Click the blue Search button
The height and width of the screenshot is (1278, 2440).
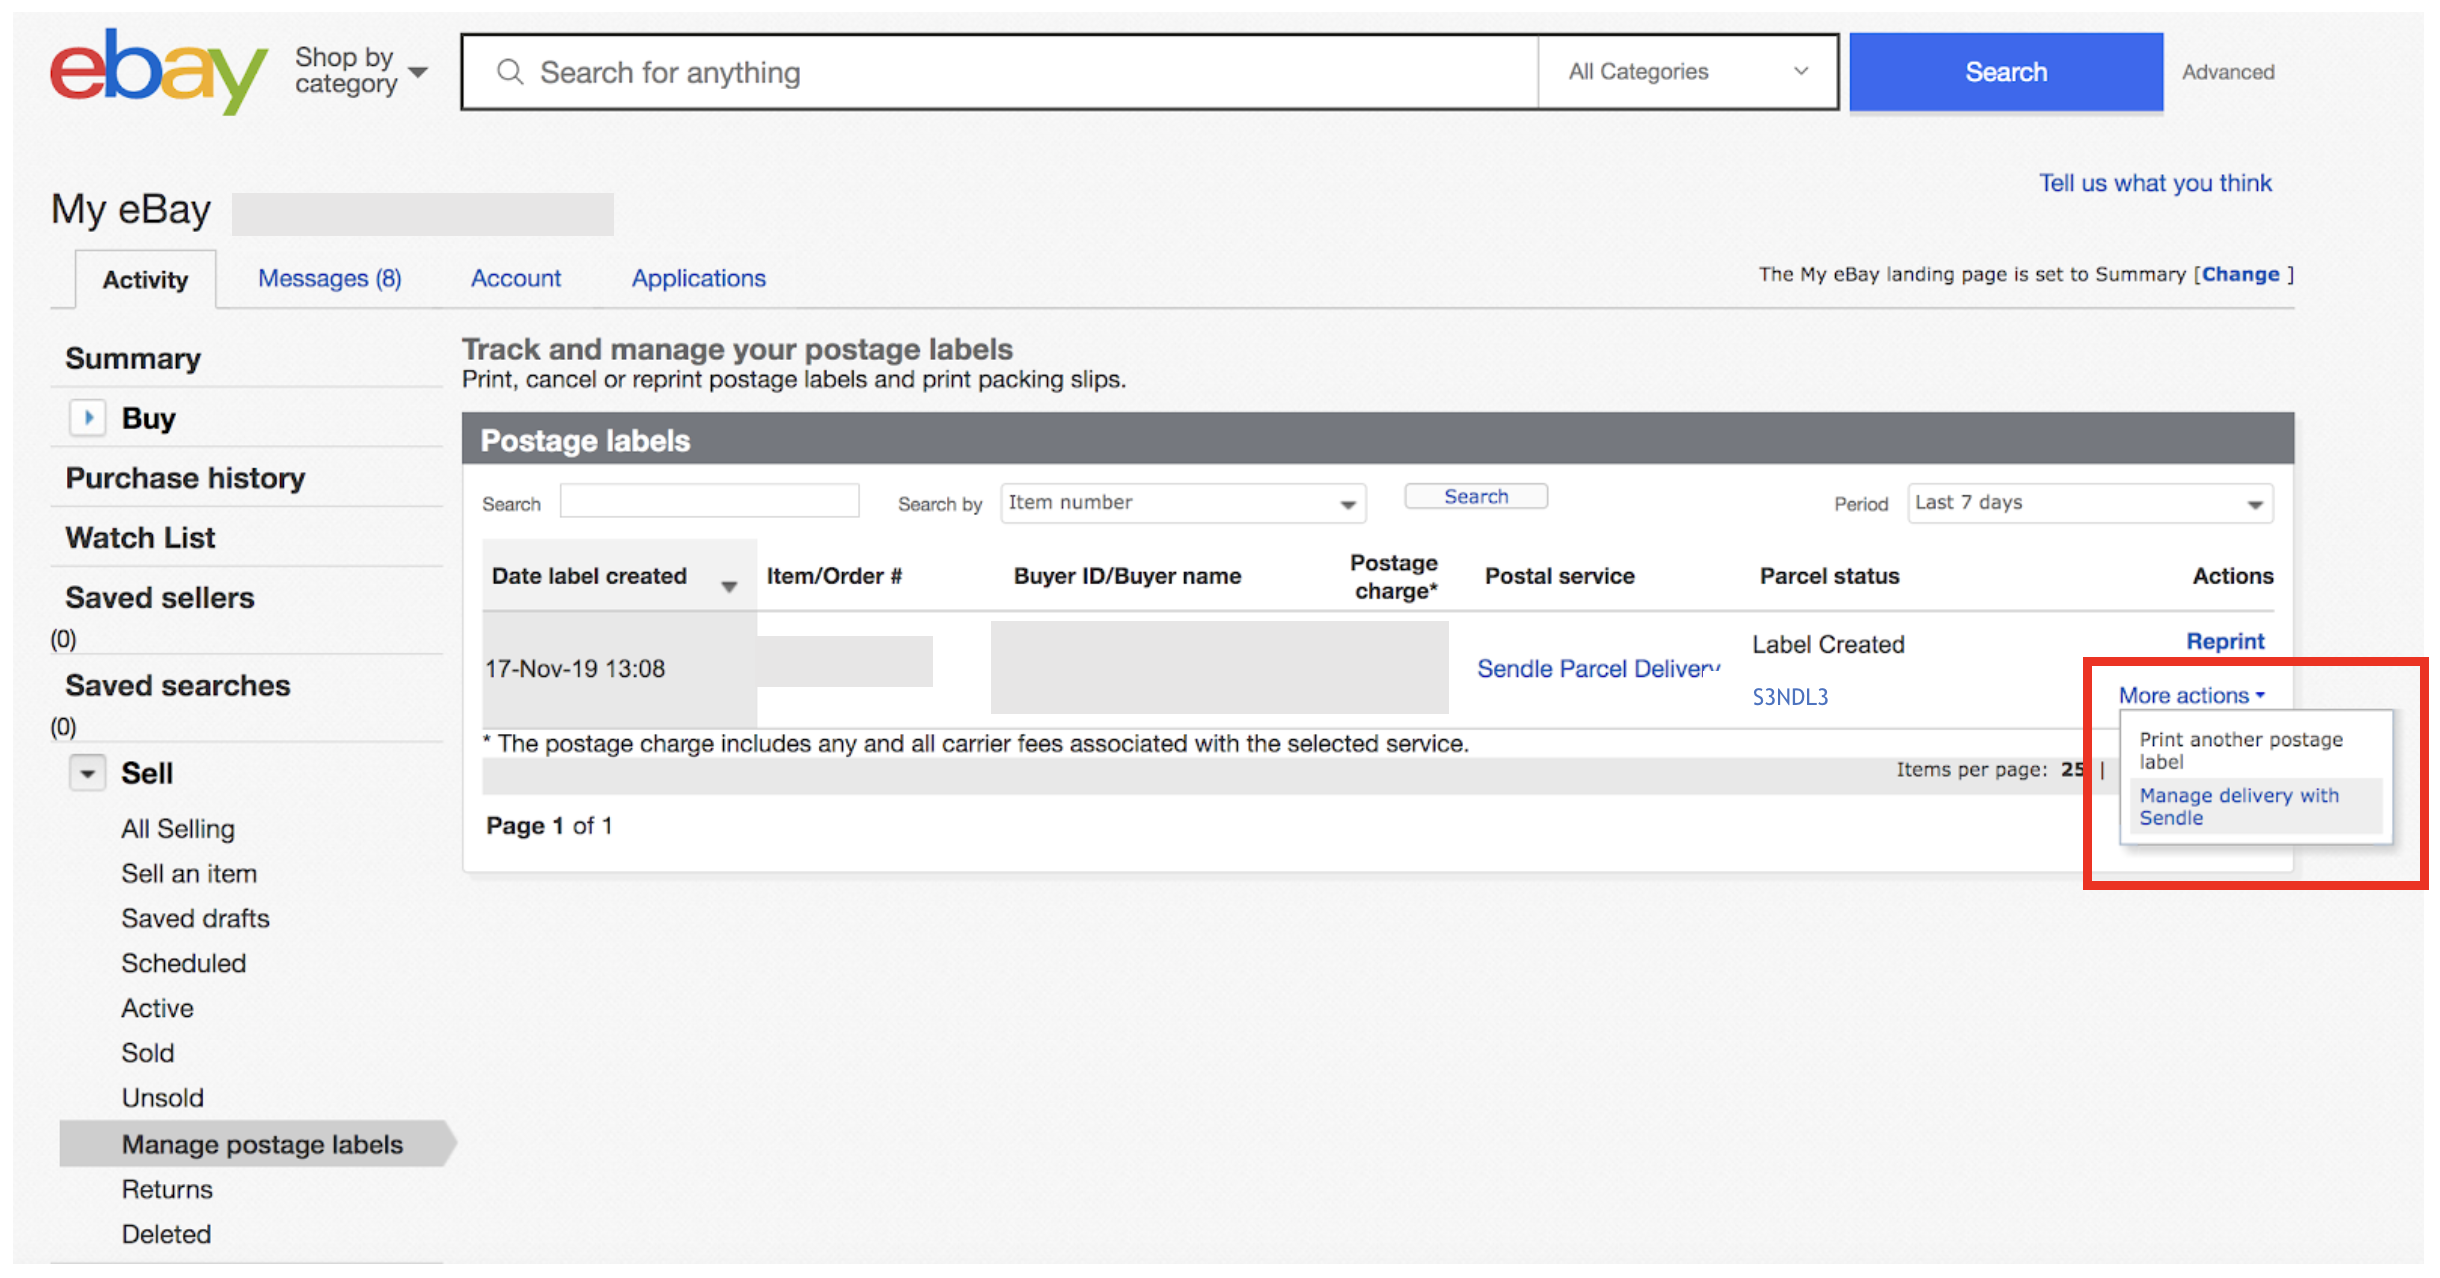2006,72
